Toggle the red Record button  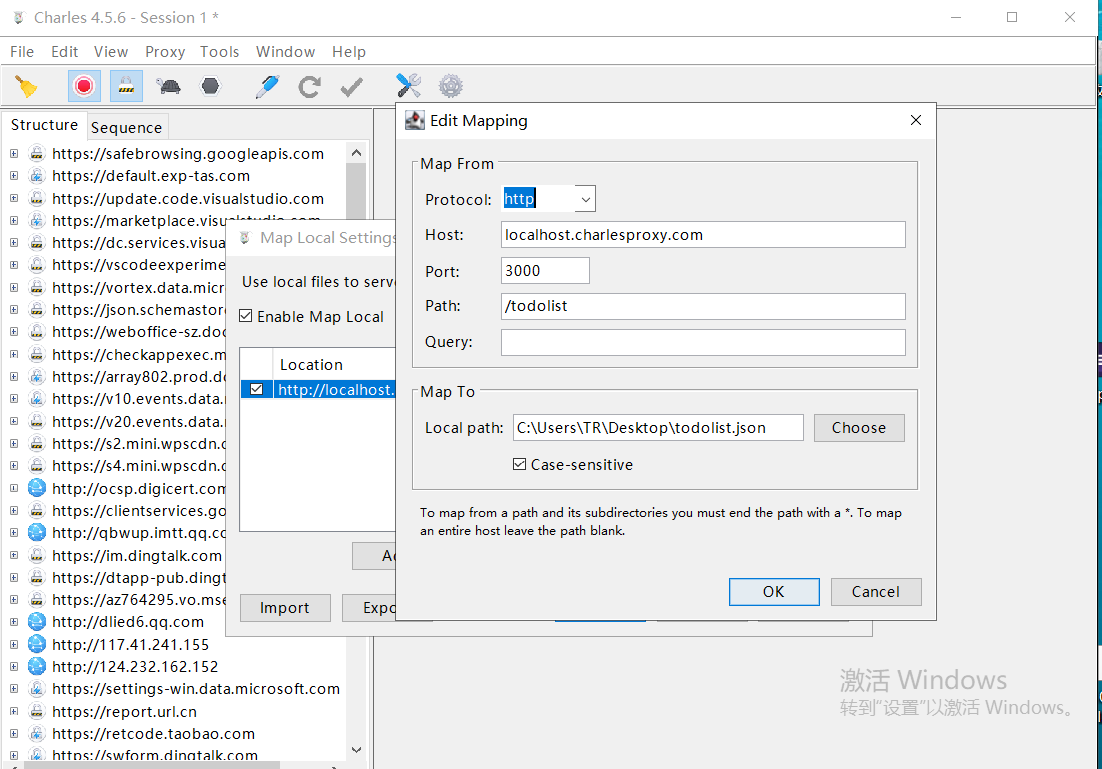pyautogui.click(x=84, y=86)
